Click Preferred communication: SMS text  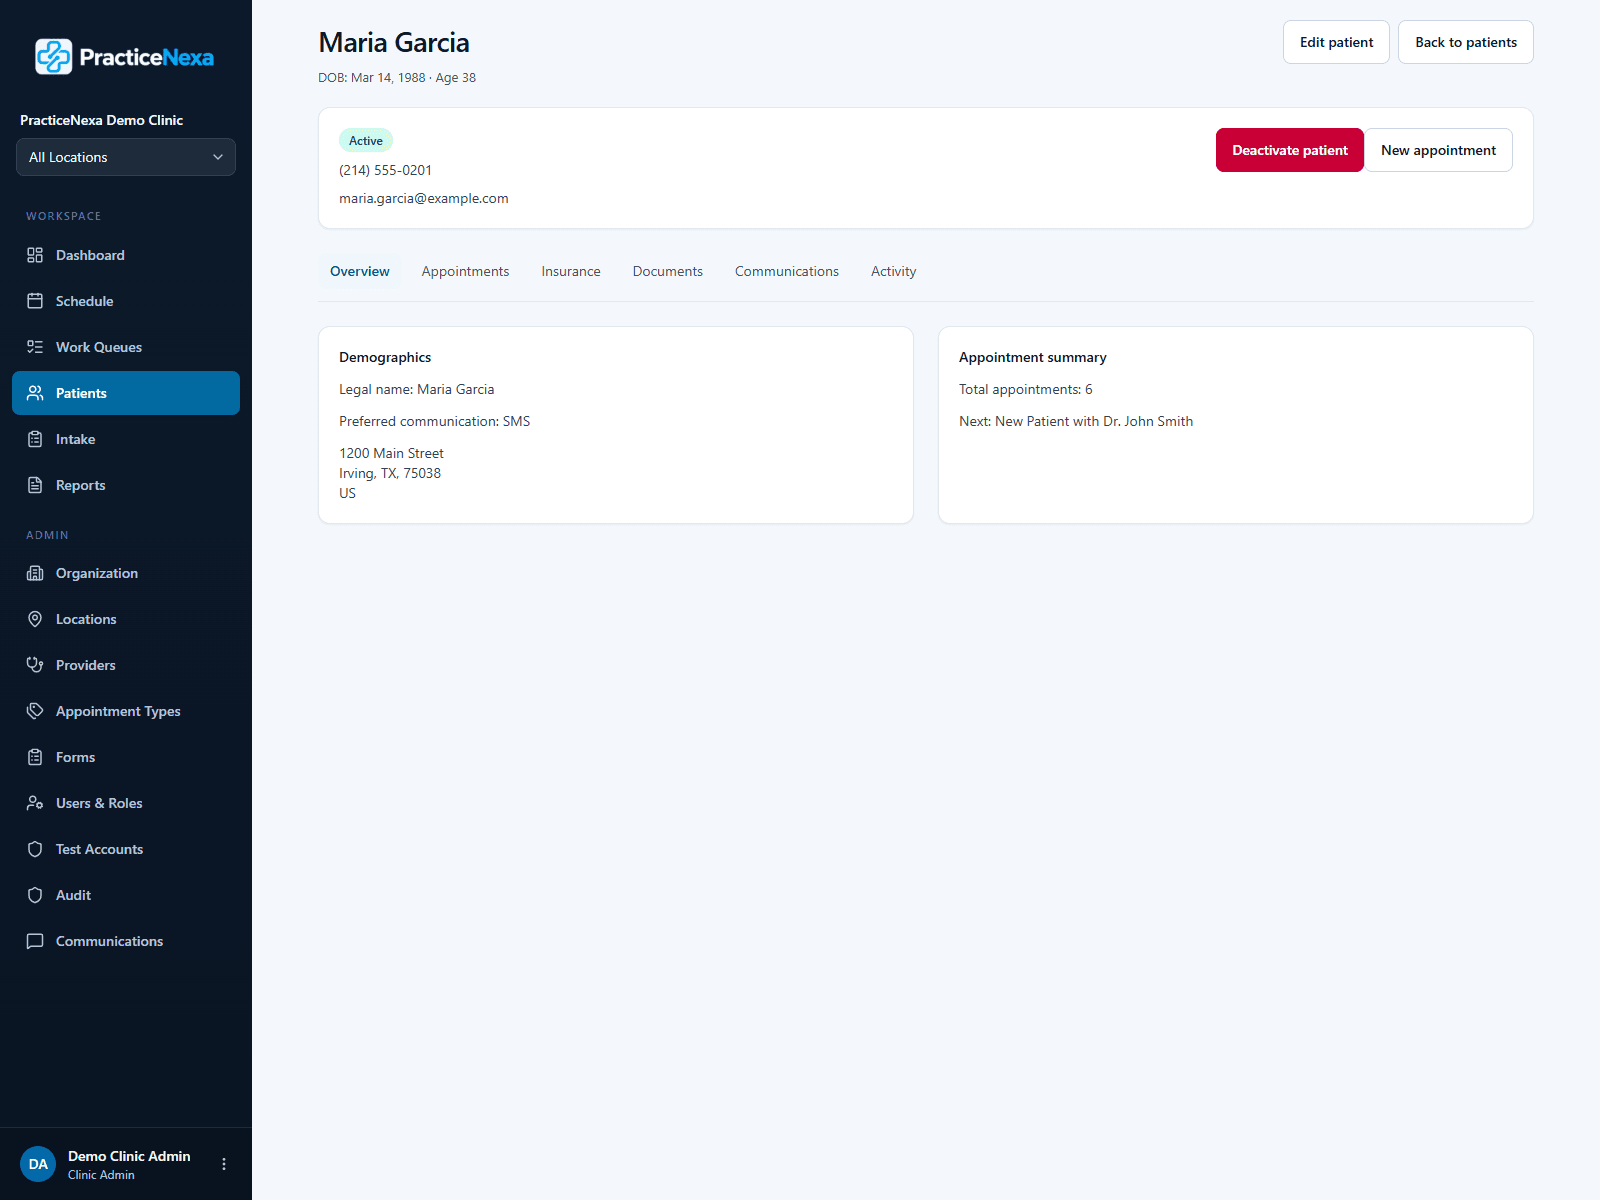click(435, 421)
